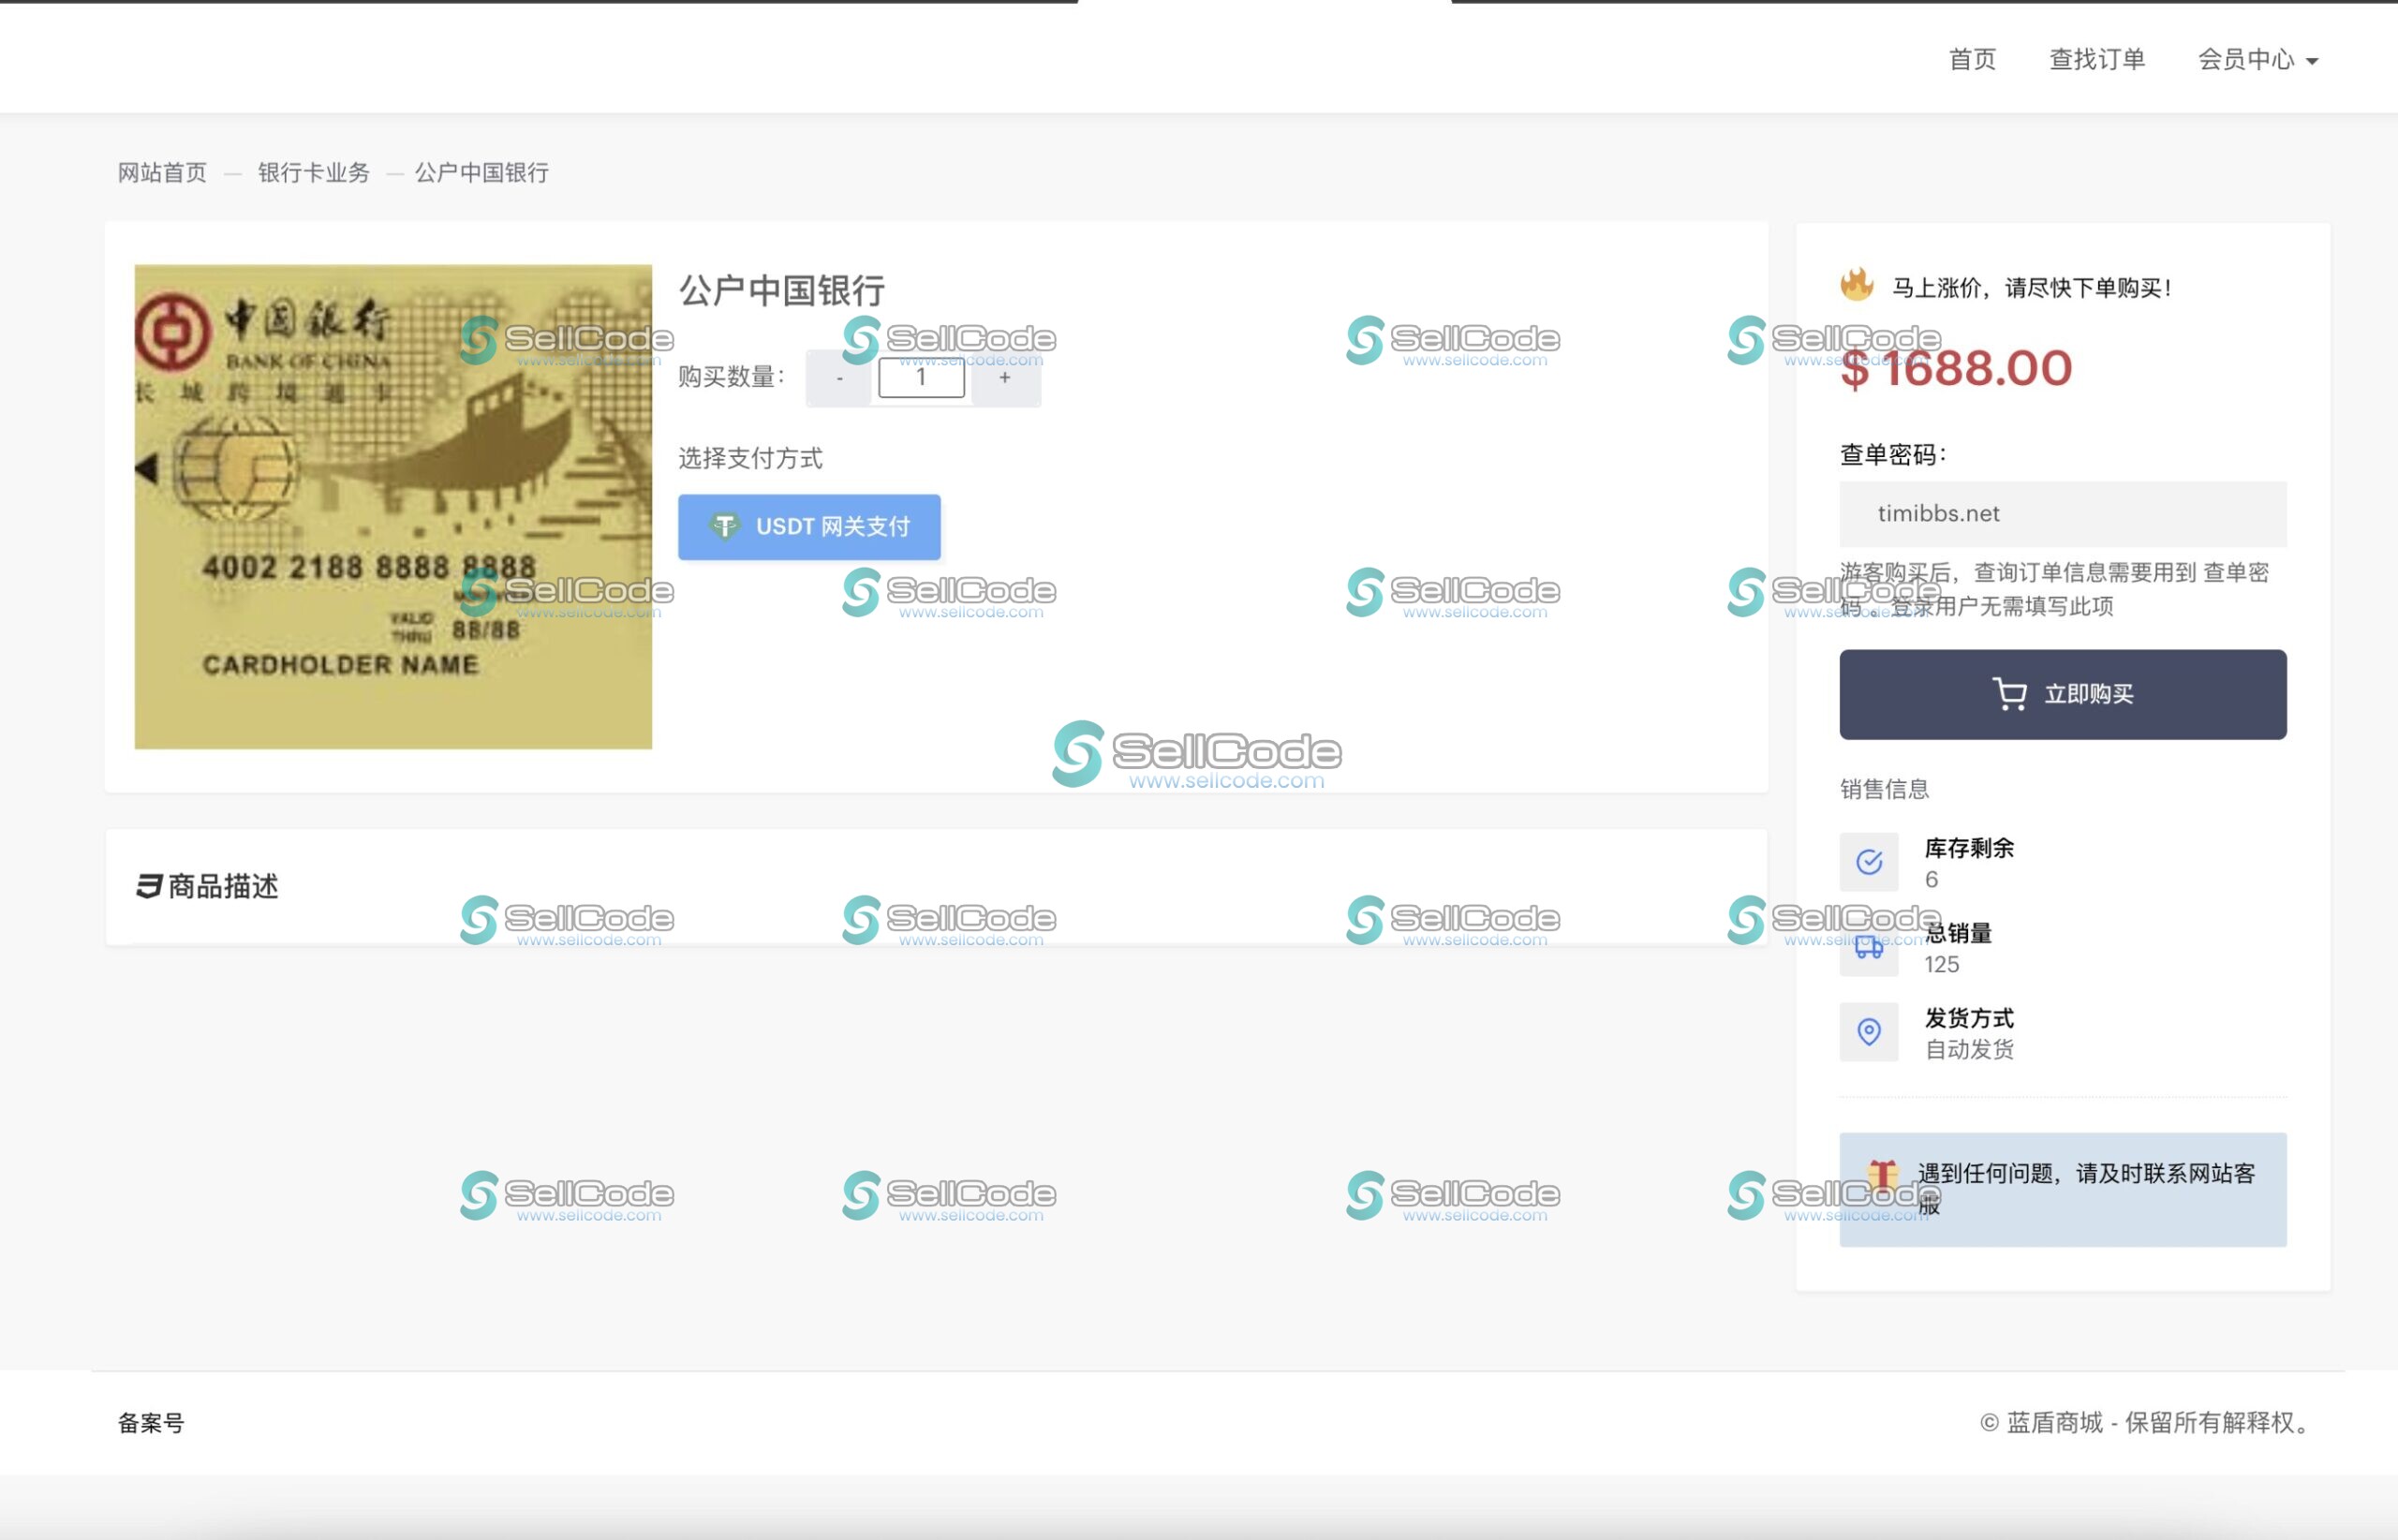Screen dimensions: 2398x1540
Task: Open the 首页 nav link
Action: pyautogui.click(x=1972, y=60)
